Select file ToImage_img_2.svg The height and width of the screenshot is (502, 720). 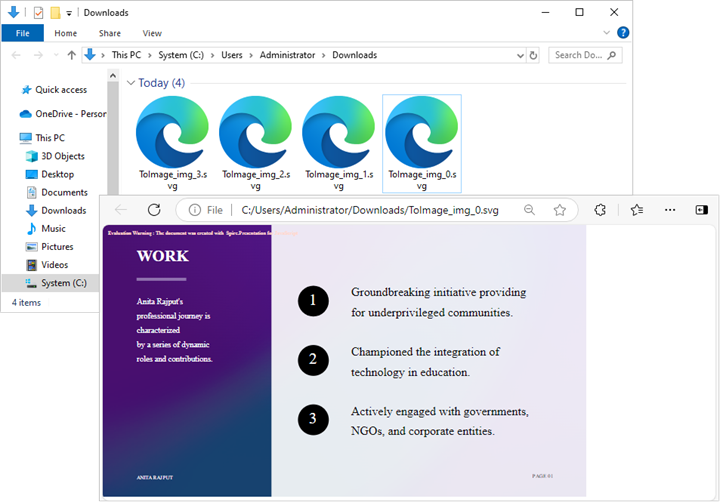(256, 143)
